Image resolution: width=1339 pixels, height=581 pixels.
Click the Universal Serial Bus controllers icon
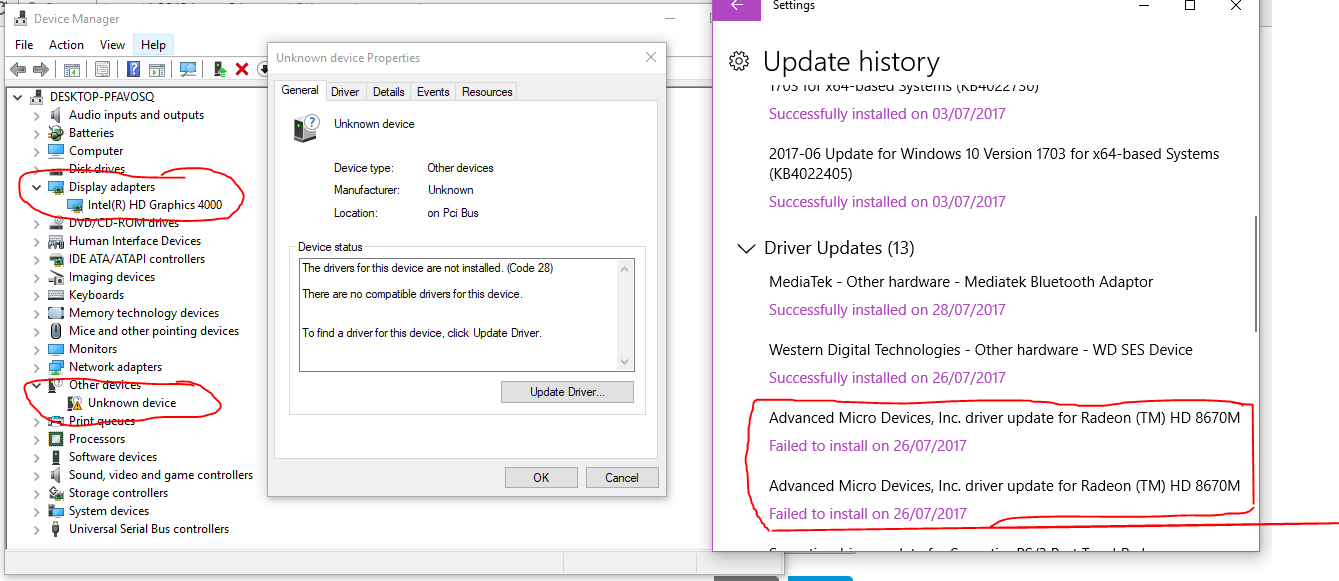[56, 529]
